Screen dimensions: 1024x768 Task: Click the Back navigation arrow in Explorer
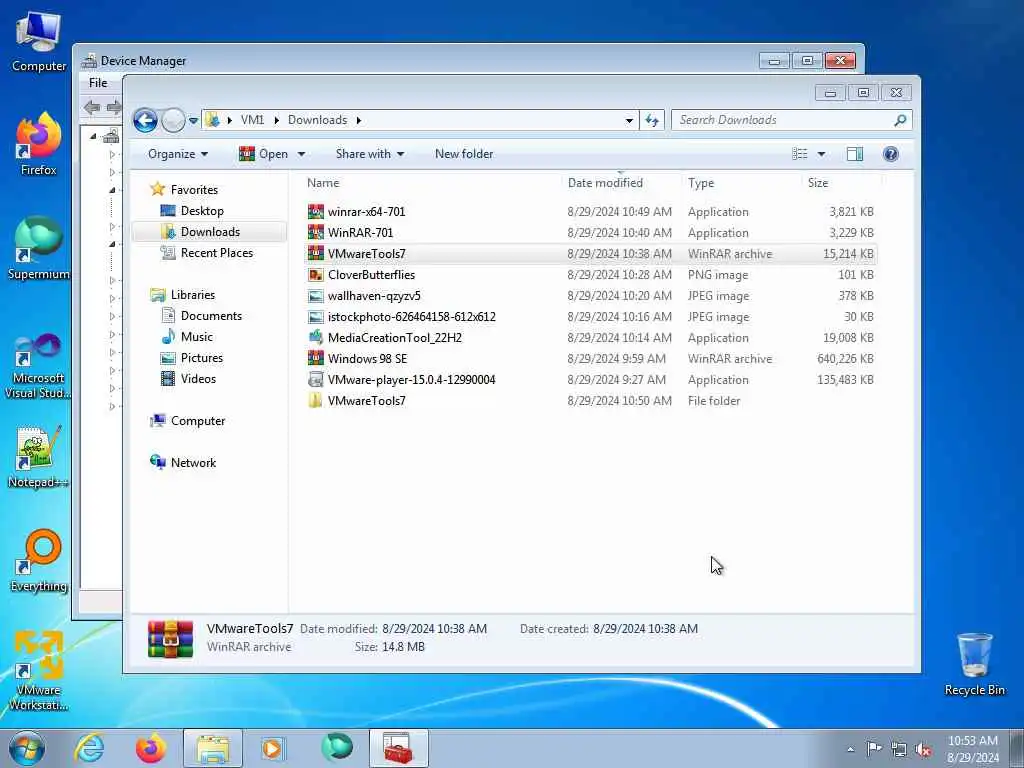point(145,120)
